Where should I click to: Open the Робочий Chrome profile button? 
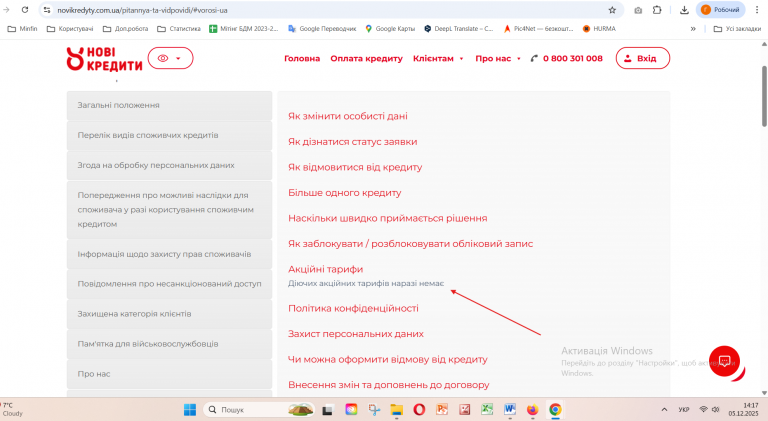pyautogui.click(x=720, y=10)
